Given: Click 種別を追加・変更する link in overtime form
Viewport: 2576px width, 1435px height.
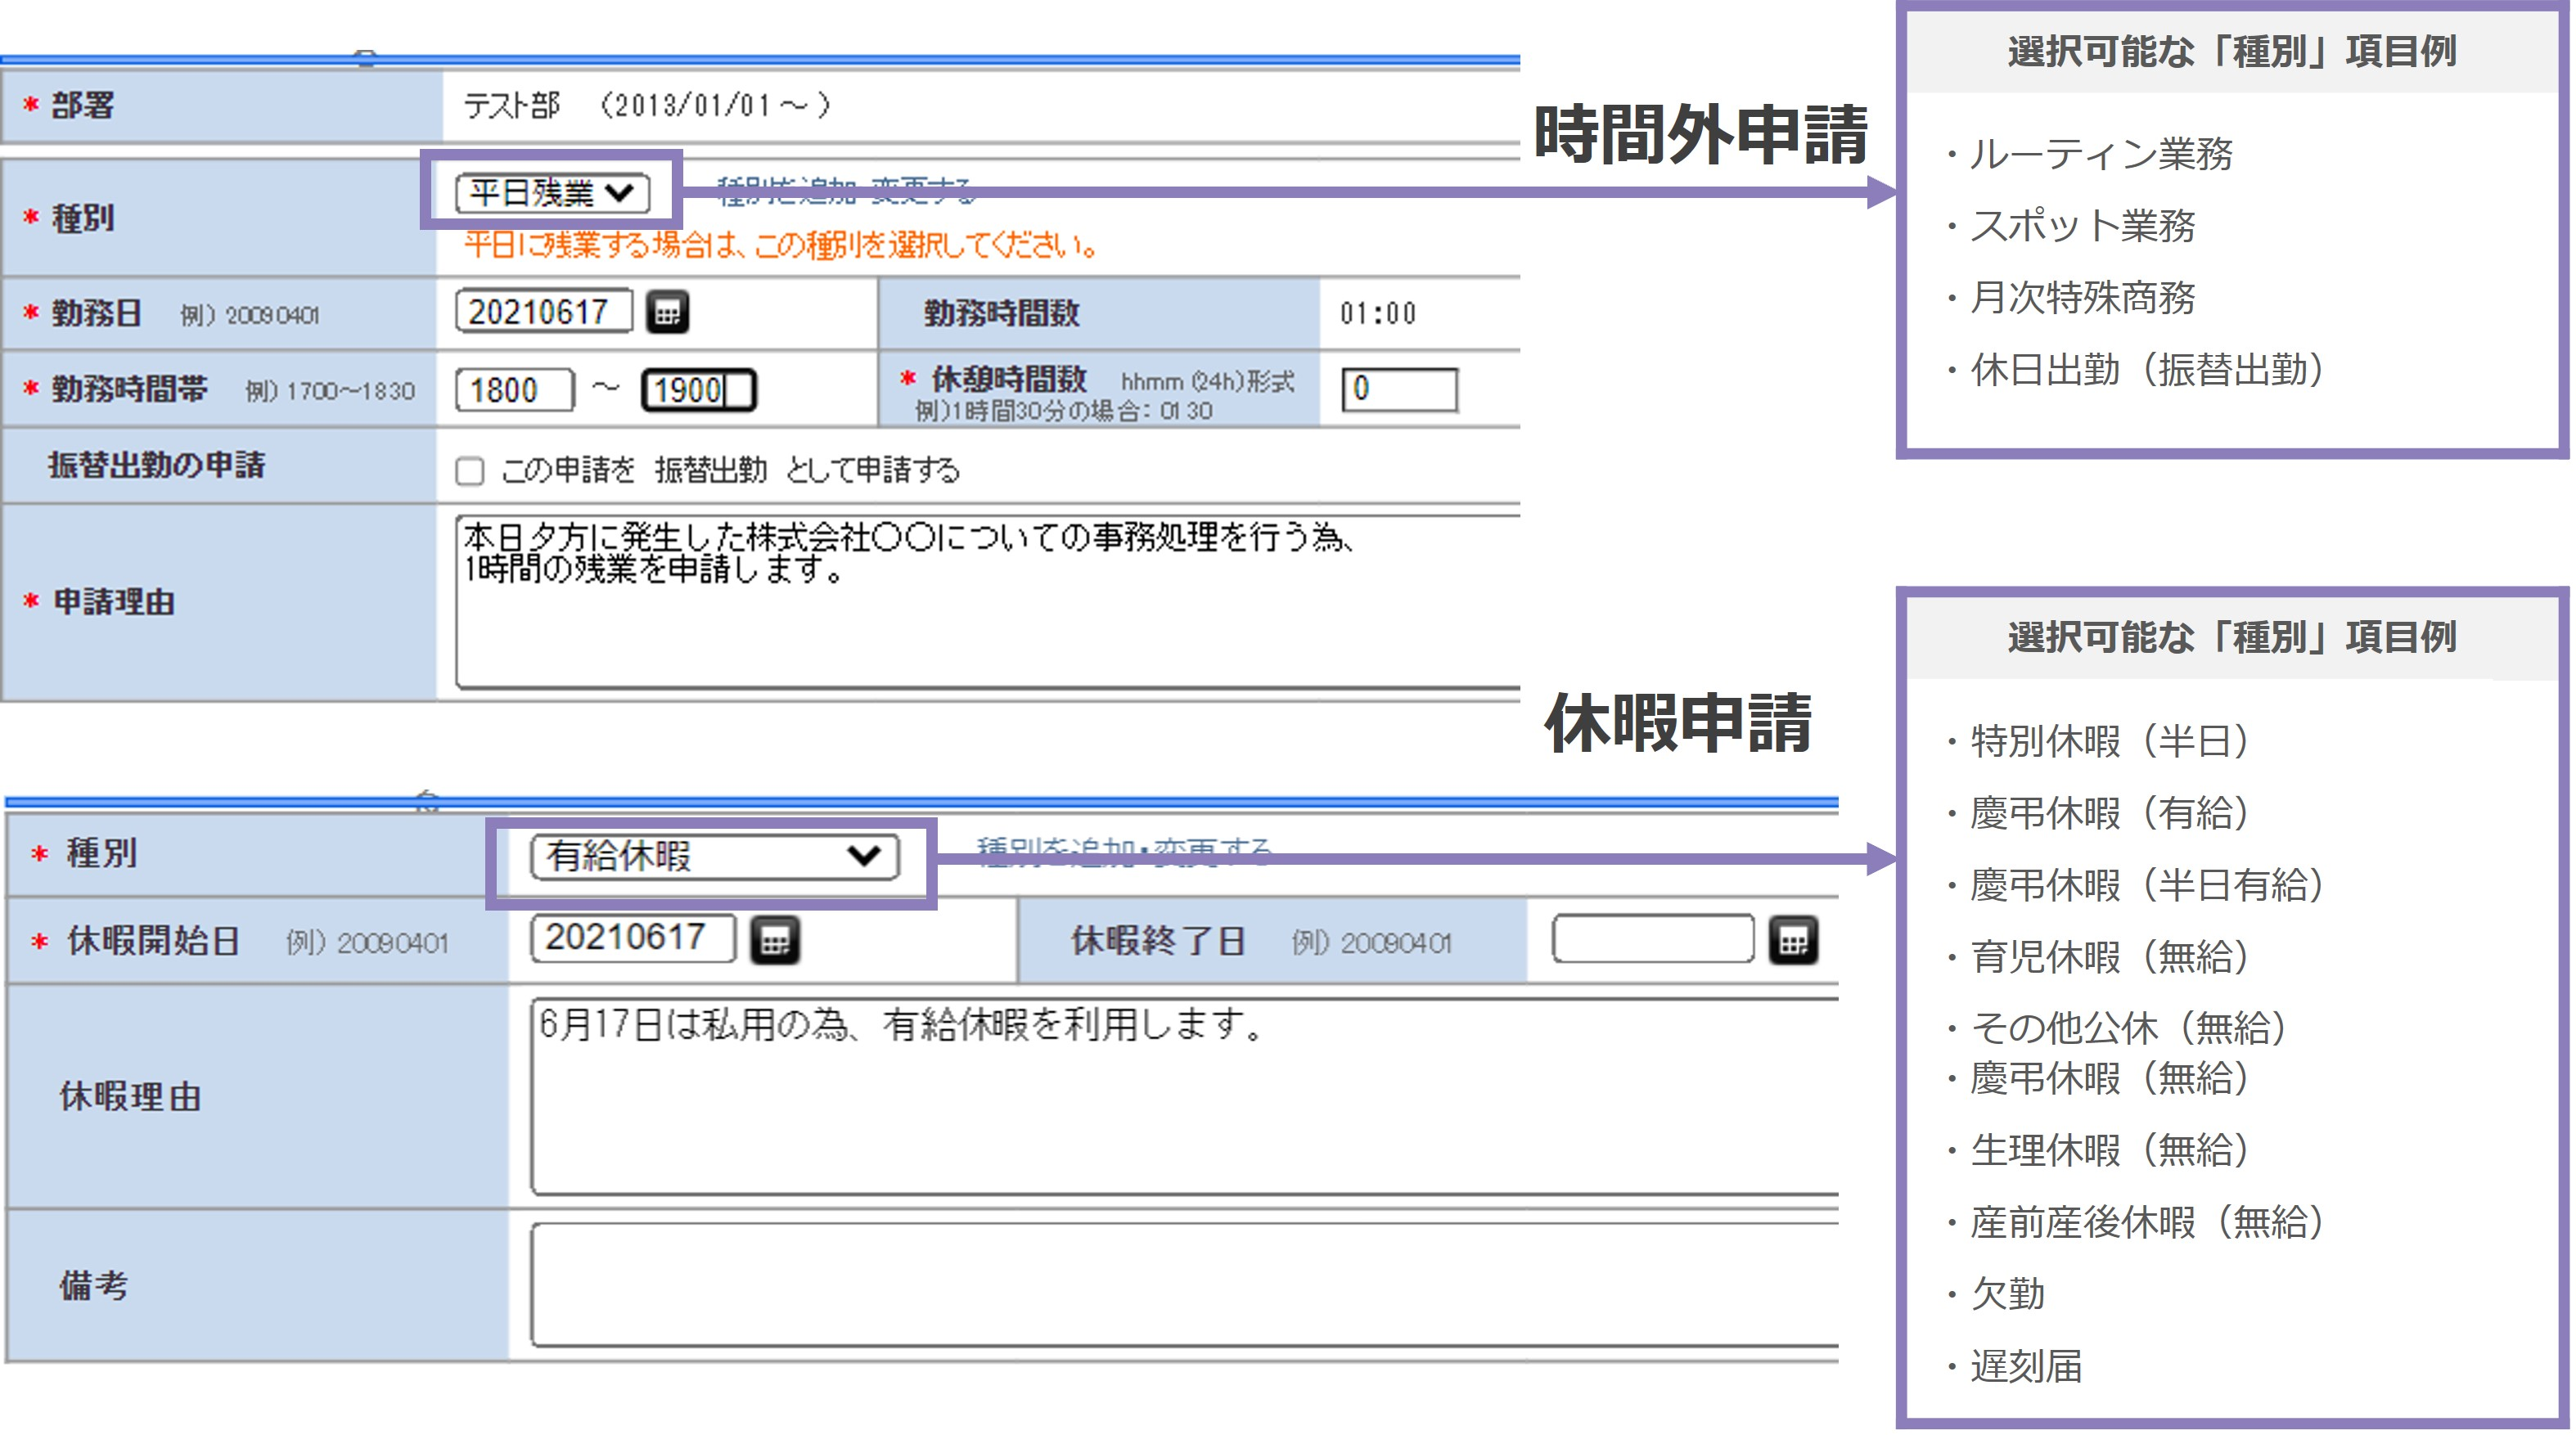Looking at the screenshot, I should pos(845,190).
